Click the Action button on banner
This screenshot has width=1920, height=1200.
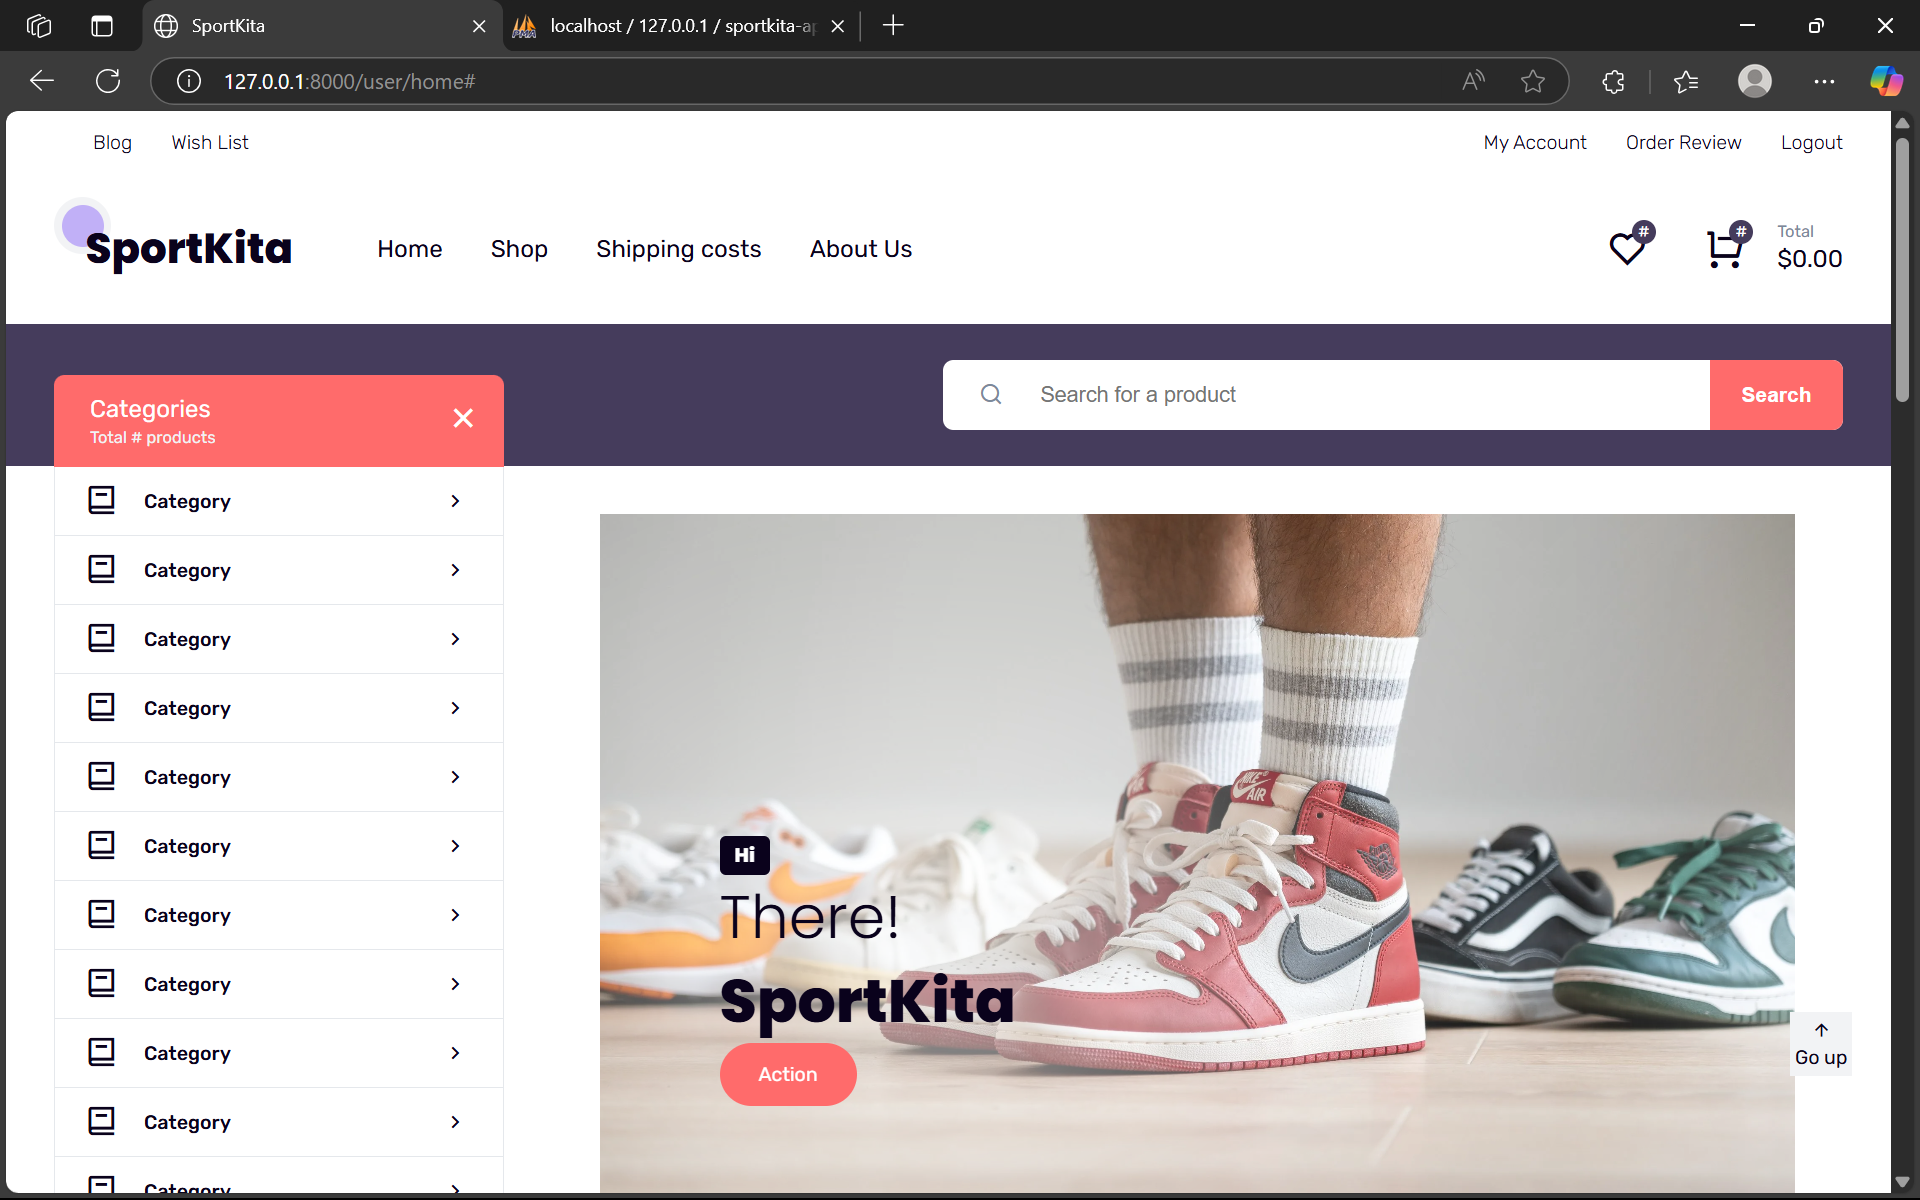pyautogui.click(x=788, y=1074)
